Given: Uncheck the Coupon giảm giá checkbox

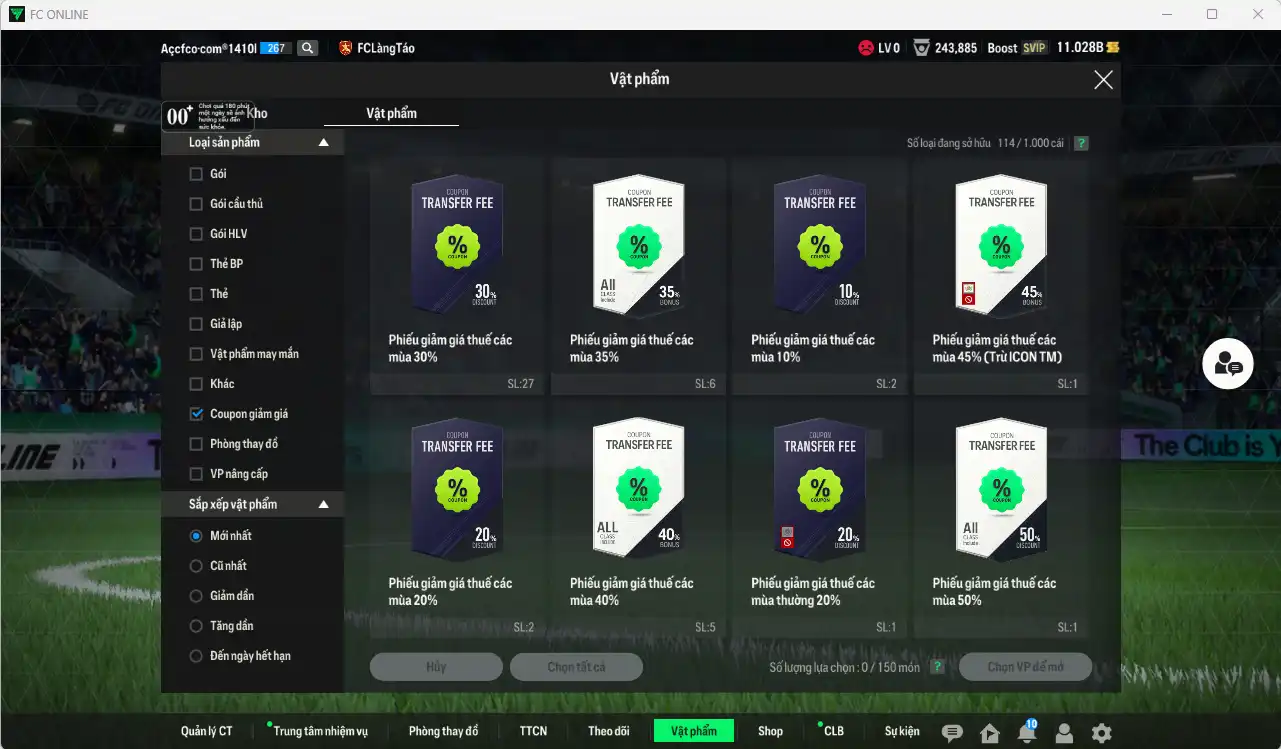Looking at the screenshot, I should coord(196,414).
